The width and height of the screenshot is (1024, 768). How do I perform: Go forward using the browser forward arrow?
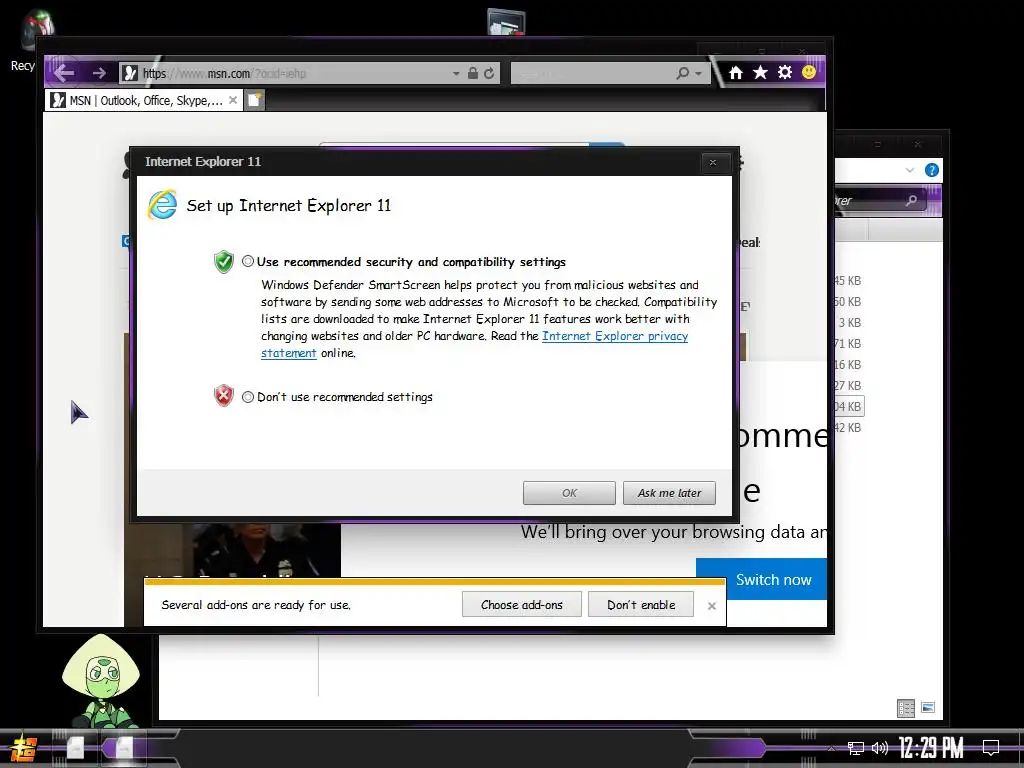(x=99, y=72)
